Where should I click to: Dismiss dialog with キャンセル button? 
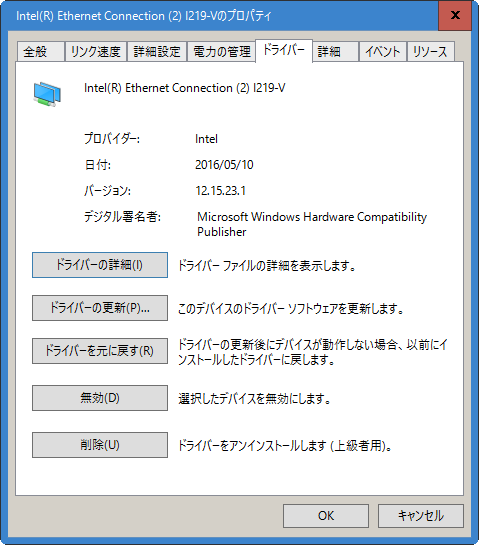[421, 516]
